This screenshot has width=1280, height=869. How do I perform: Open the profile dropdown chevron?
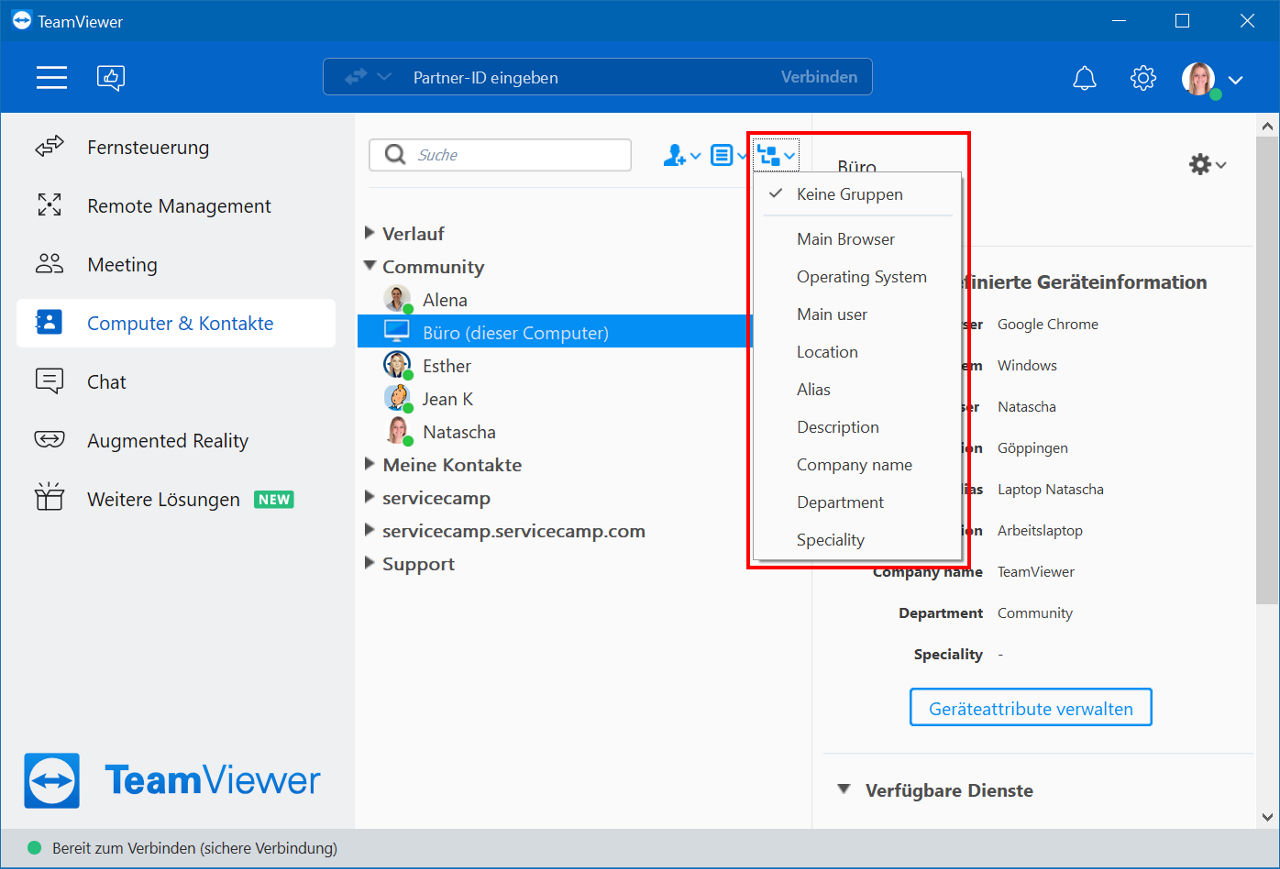[x=1235, y=80]
